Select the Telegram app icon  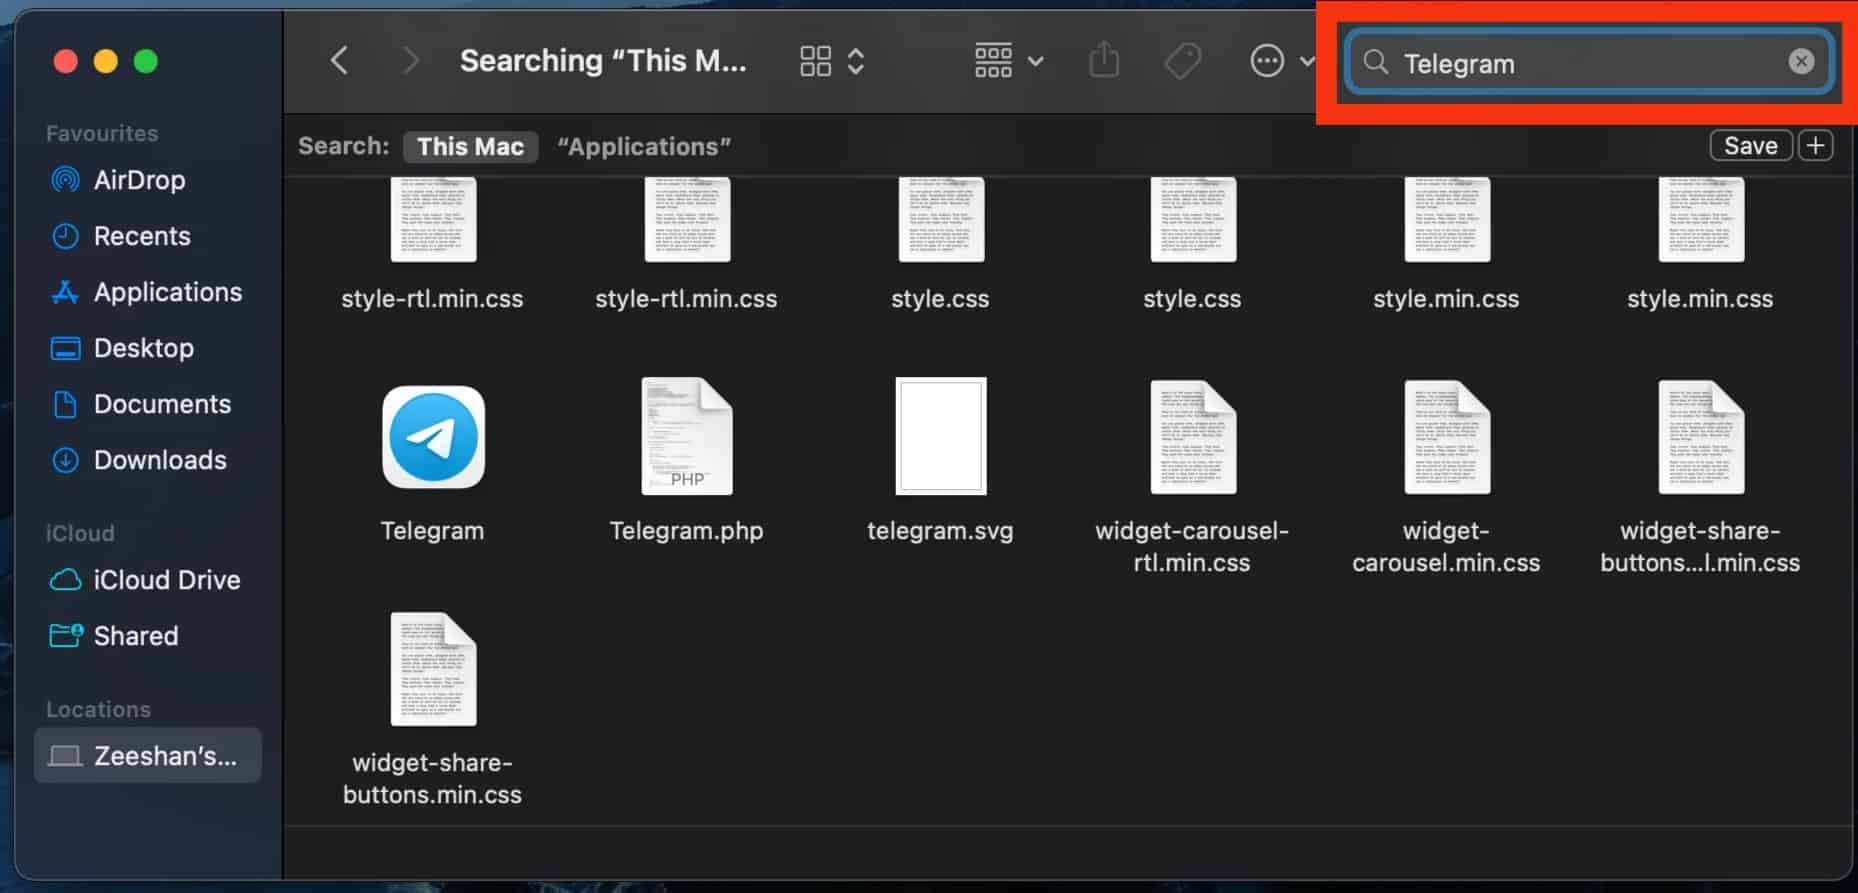(433, 437)
